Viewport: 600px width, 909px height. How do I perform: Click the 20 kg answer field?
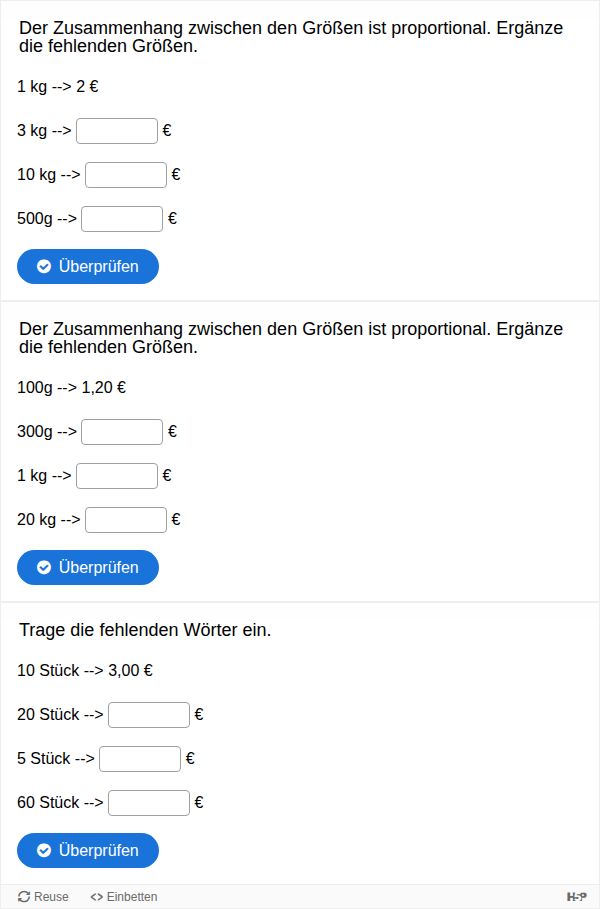(x=126, y=520)
